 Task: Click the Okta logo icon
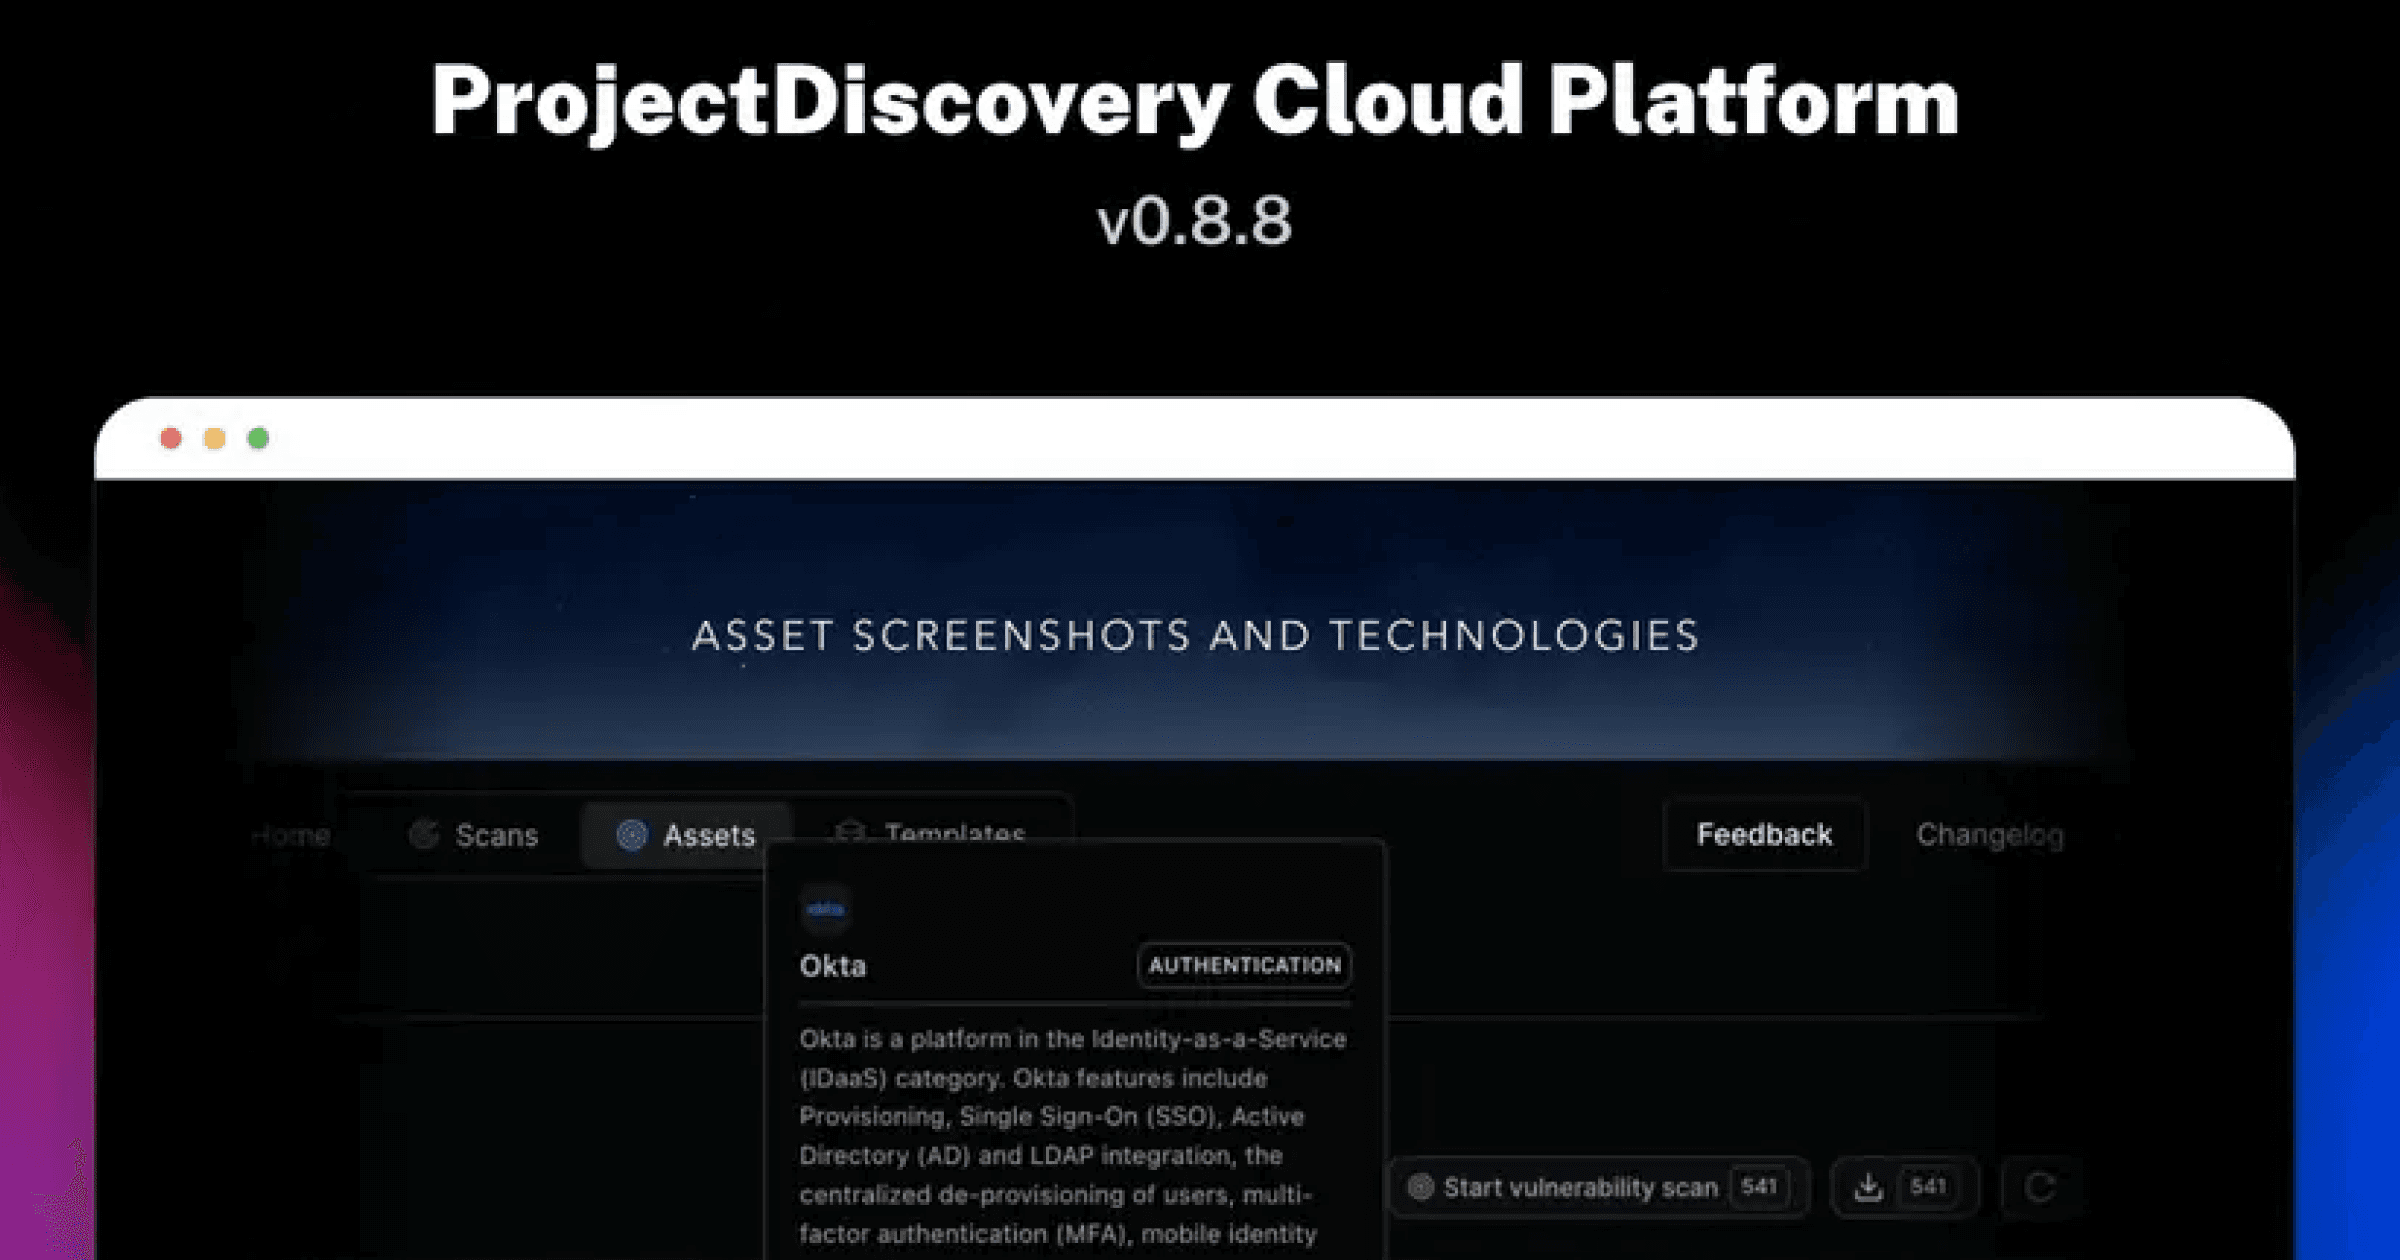(825, 909)
